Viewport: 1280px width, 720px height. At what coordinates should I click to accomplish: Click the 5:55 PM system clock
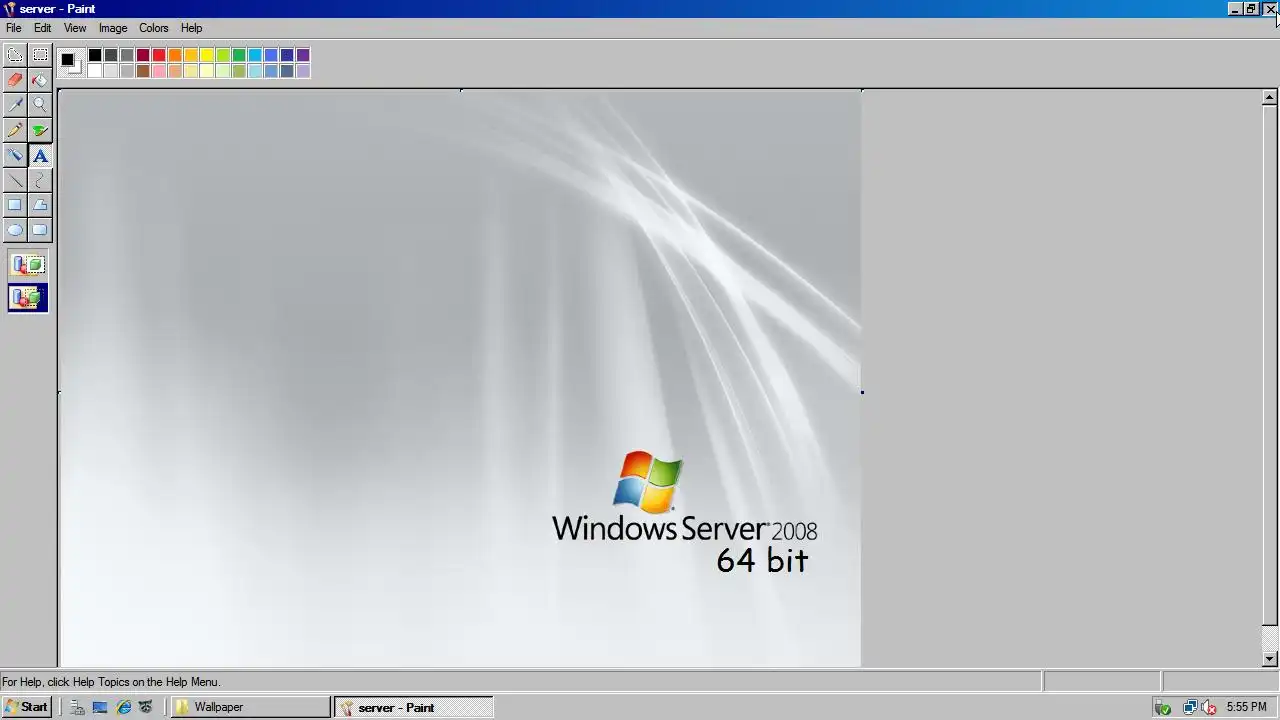[x=1246, y=707]
